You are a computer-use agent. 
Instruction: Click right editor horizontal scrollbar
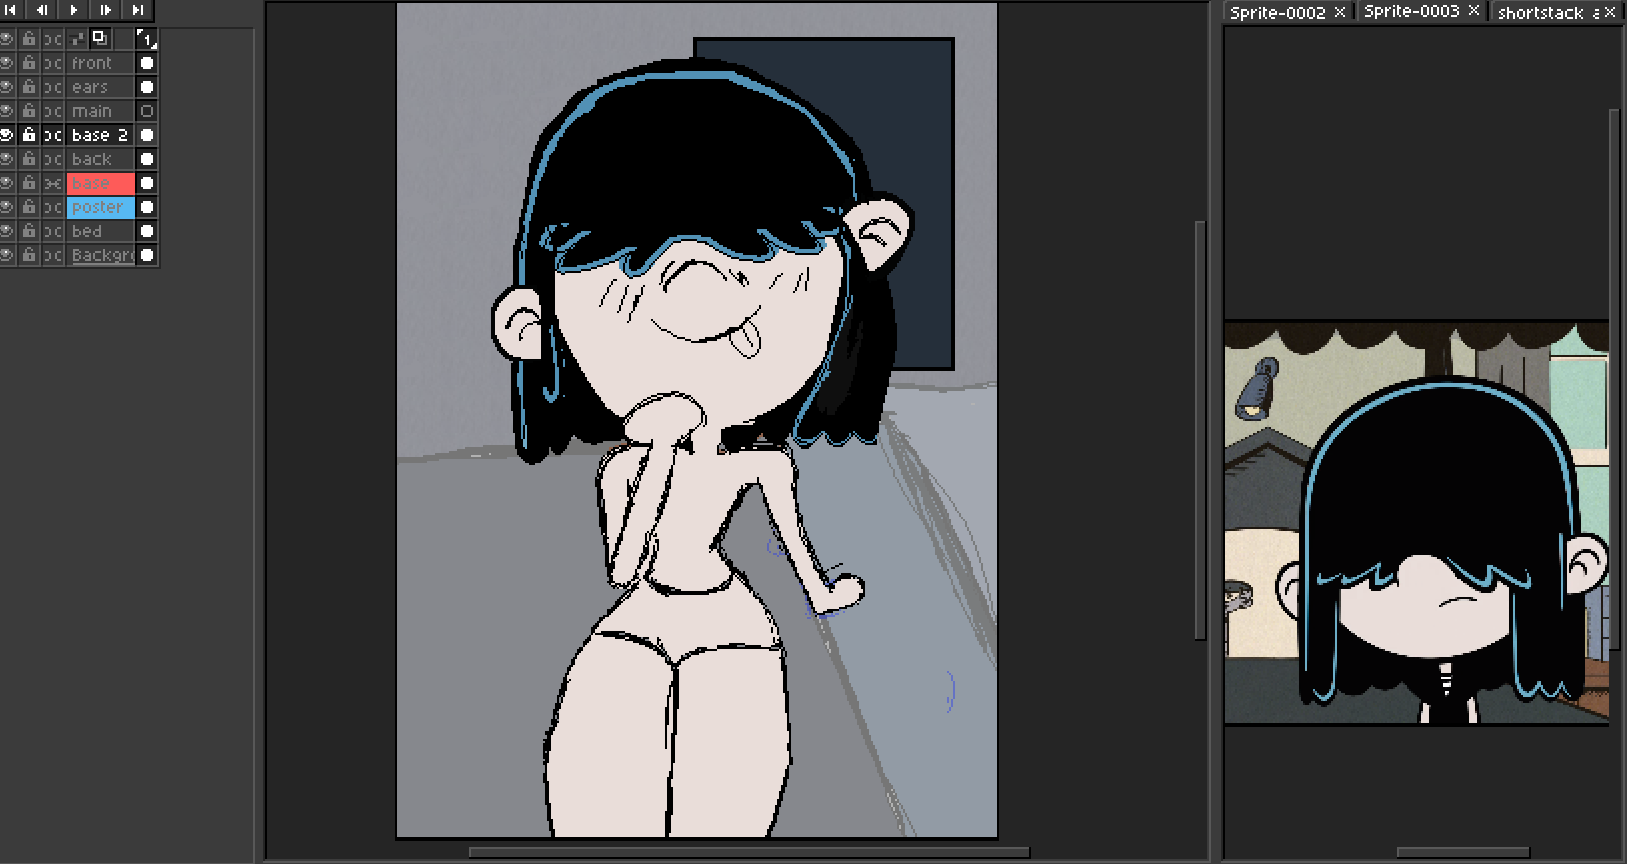click(1463, 853)
